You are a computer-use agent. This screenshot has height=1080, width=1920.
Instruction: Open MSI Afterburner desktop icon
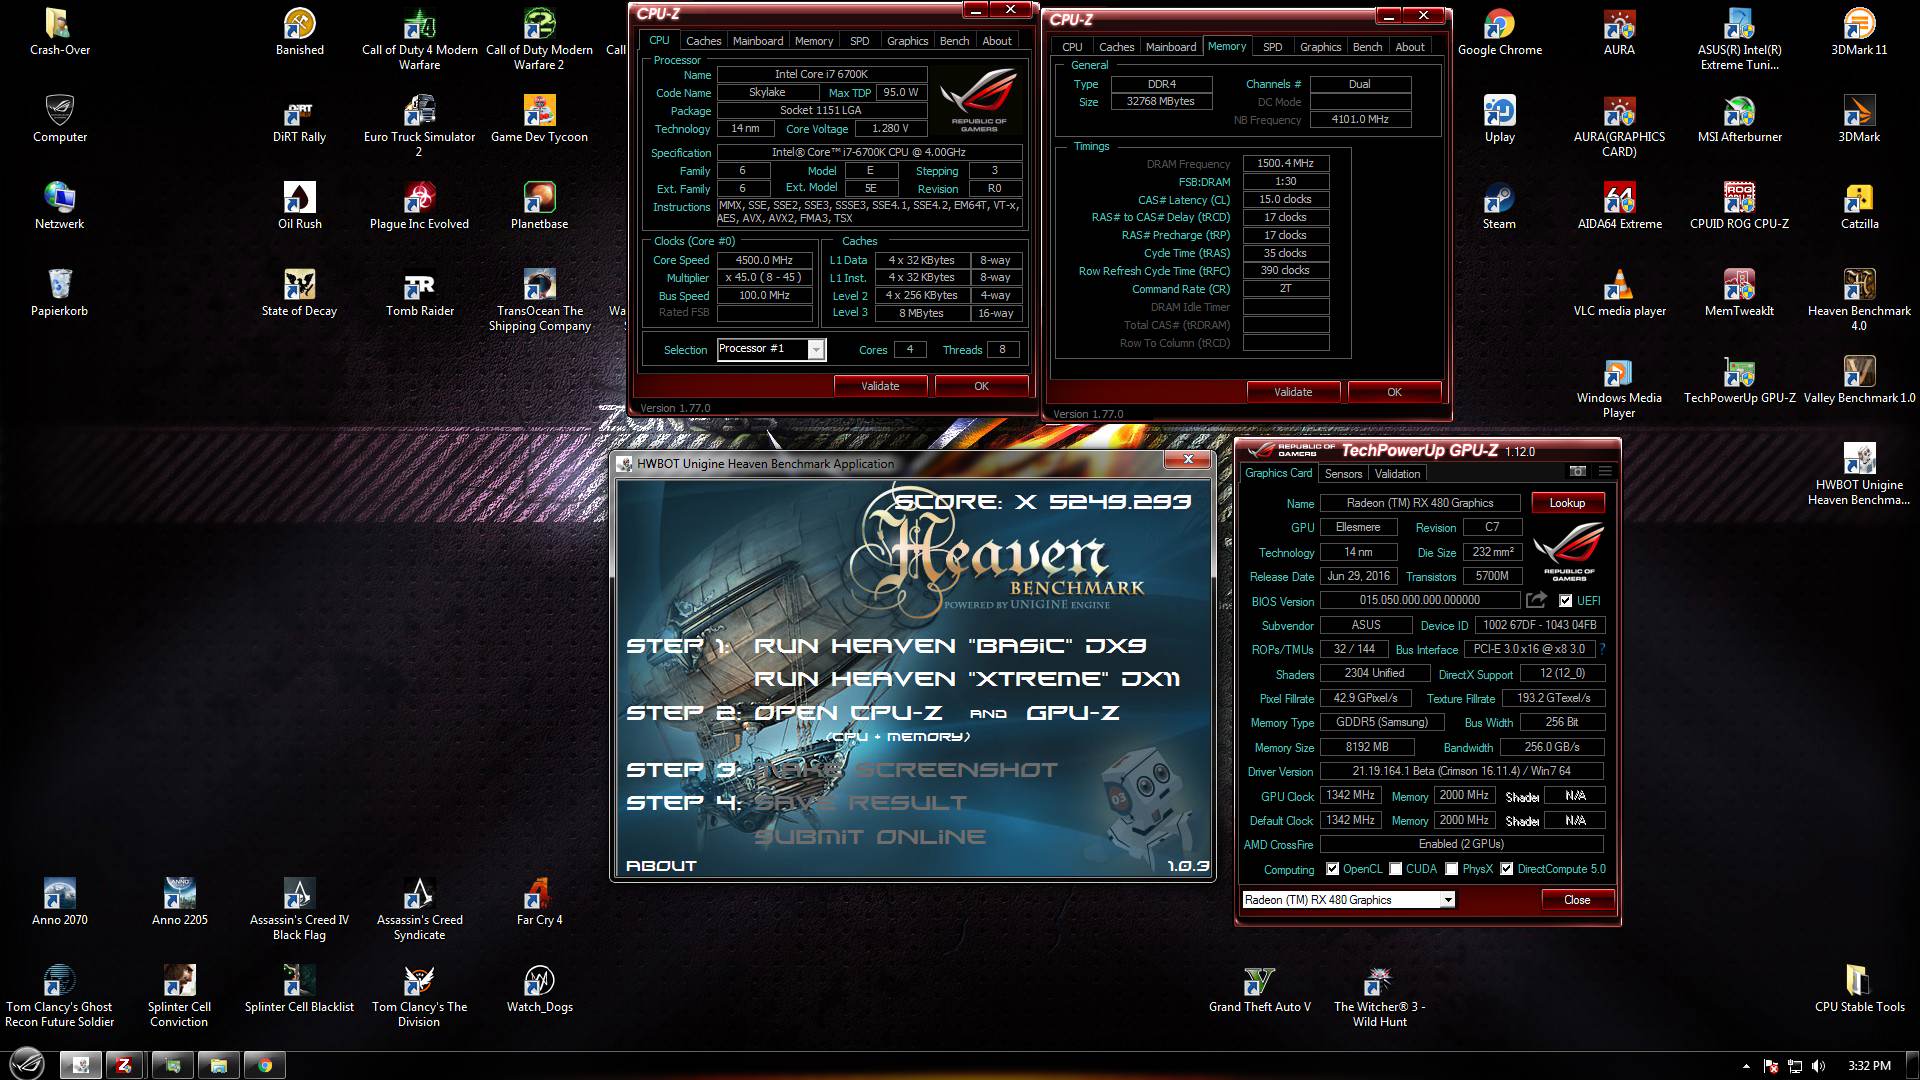(1740, 120)
